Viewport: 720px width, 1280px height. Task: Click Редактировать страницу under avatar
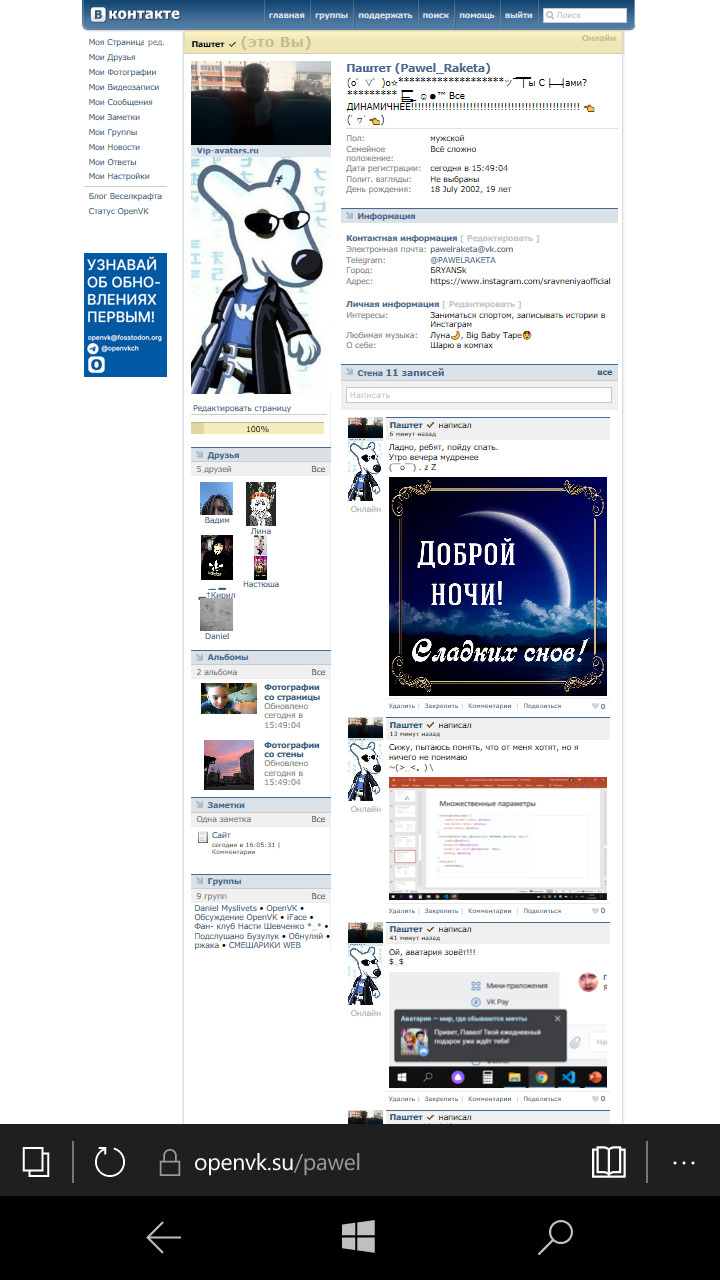pos(242,408)
